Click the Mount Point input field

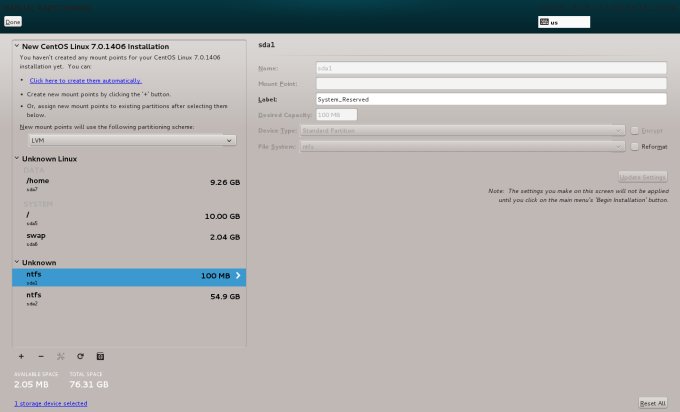[491, 84]
